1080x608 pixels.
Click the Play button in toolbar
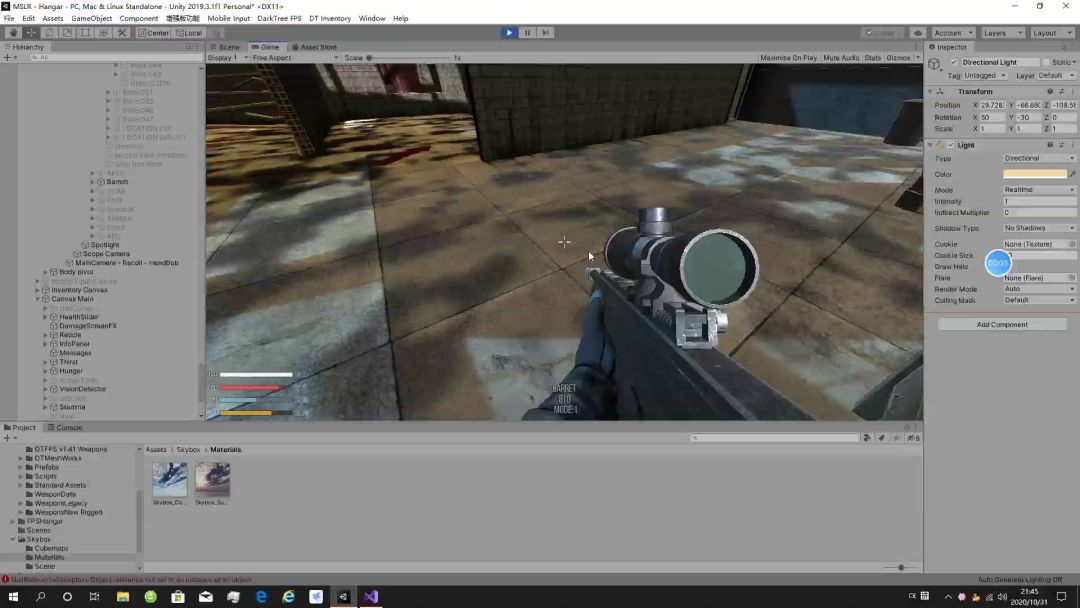coord(509,32)
